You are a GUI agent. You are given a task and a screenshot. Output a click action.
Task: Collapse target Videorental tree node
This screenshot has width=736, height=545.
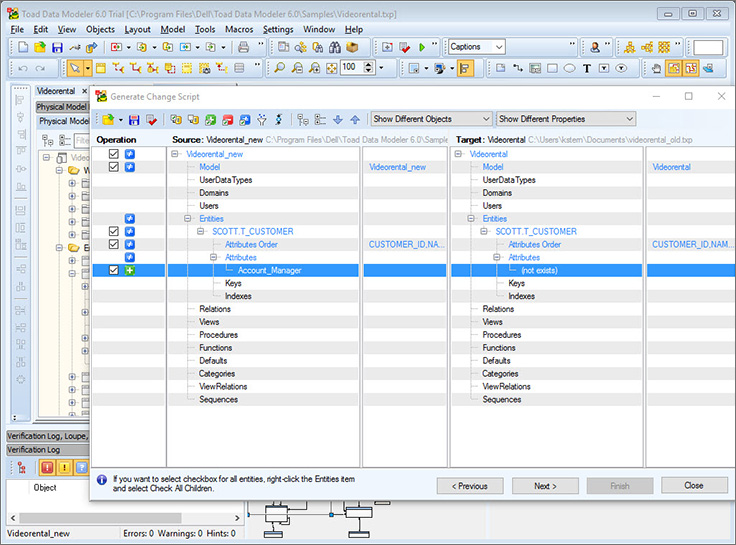pos(458,154)
